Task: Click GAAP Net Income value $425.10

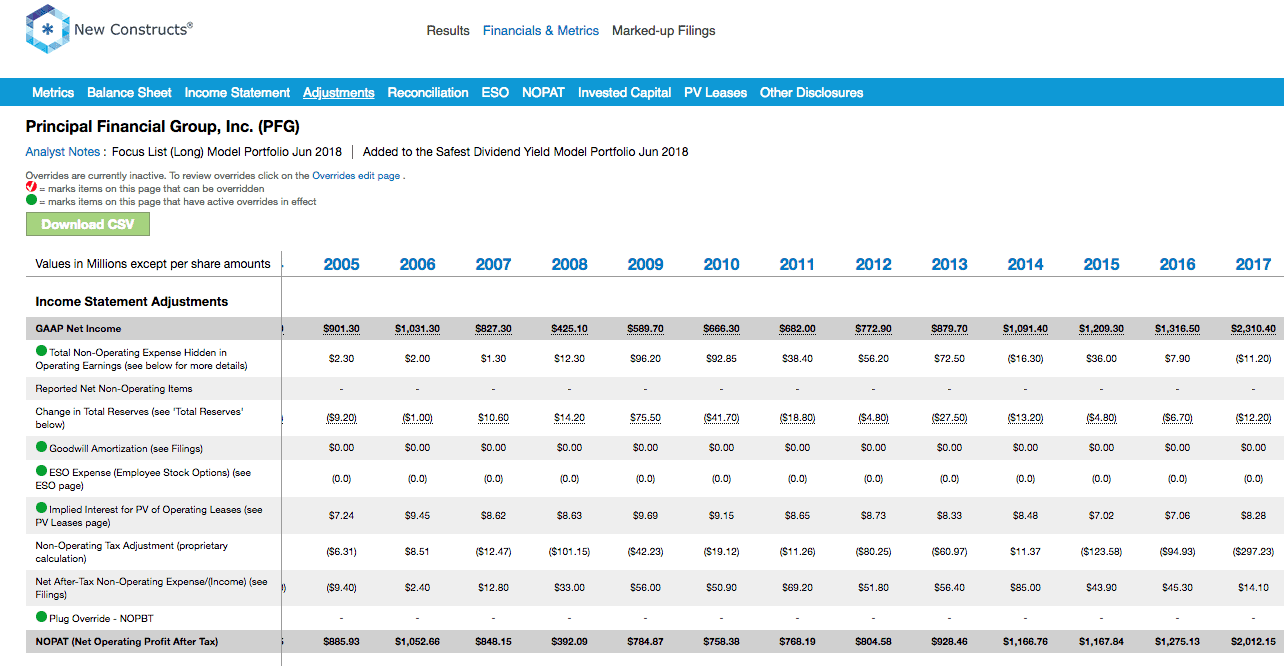Action: [569, 329]
